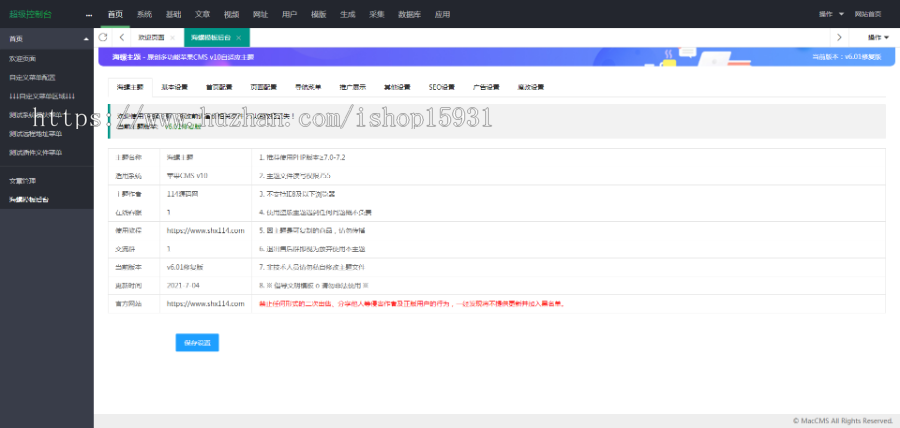The image size is (900, 428).
Task: Open 欢迎页面 in the sidebar
Action: 22,59
